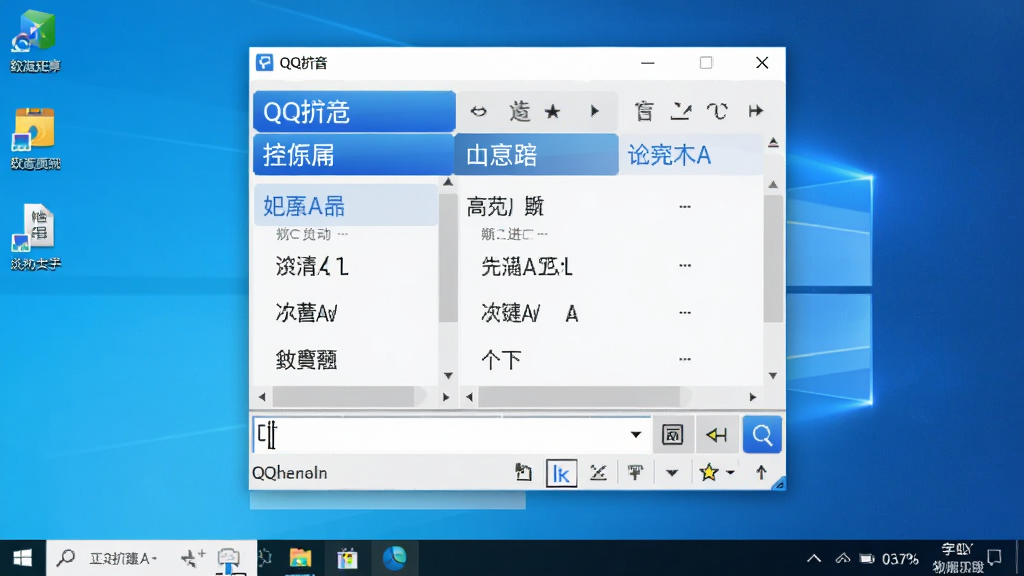Image resolution: width=1024 pixels, height=576 pixels.
Task: Toggle the highlighted 'lk' button in bottom toolbar
Action: [x=562, y=473]
